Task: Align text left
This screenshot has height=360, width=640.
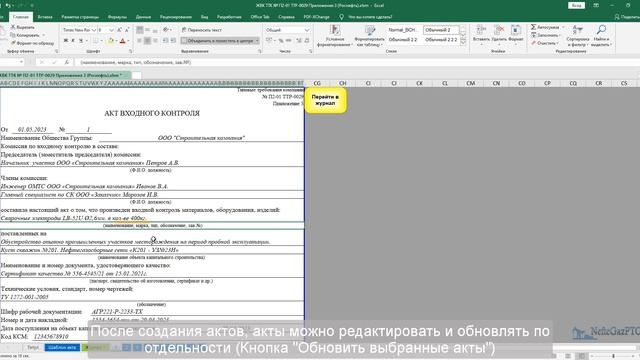Action: coord(140,41)
